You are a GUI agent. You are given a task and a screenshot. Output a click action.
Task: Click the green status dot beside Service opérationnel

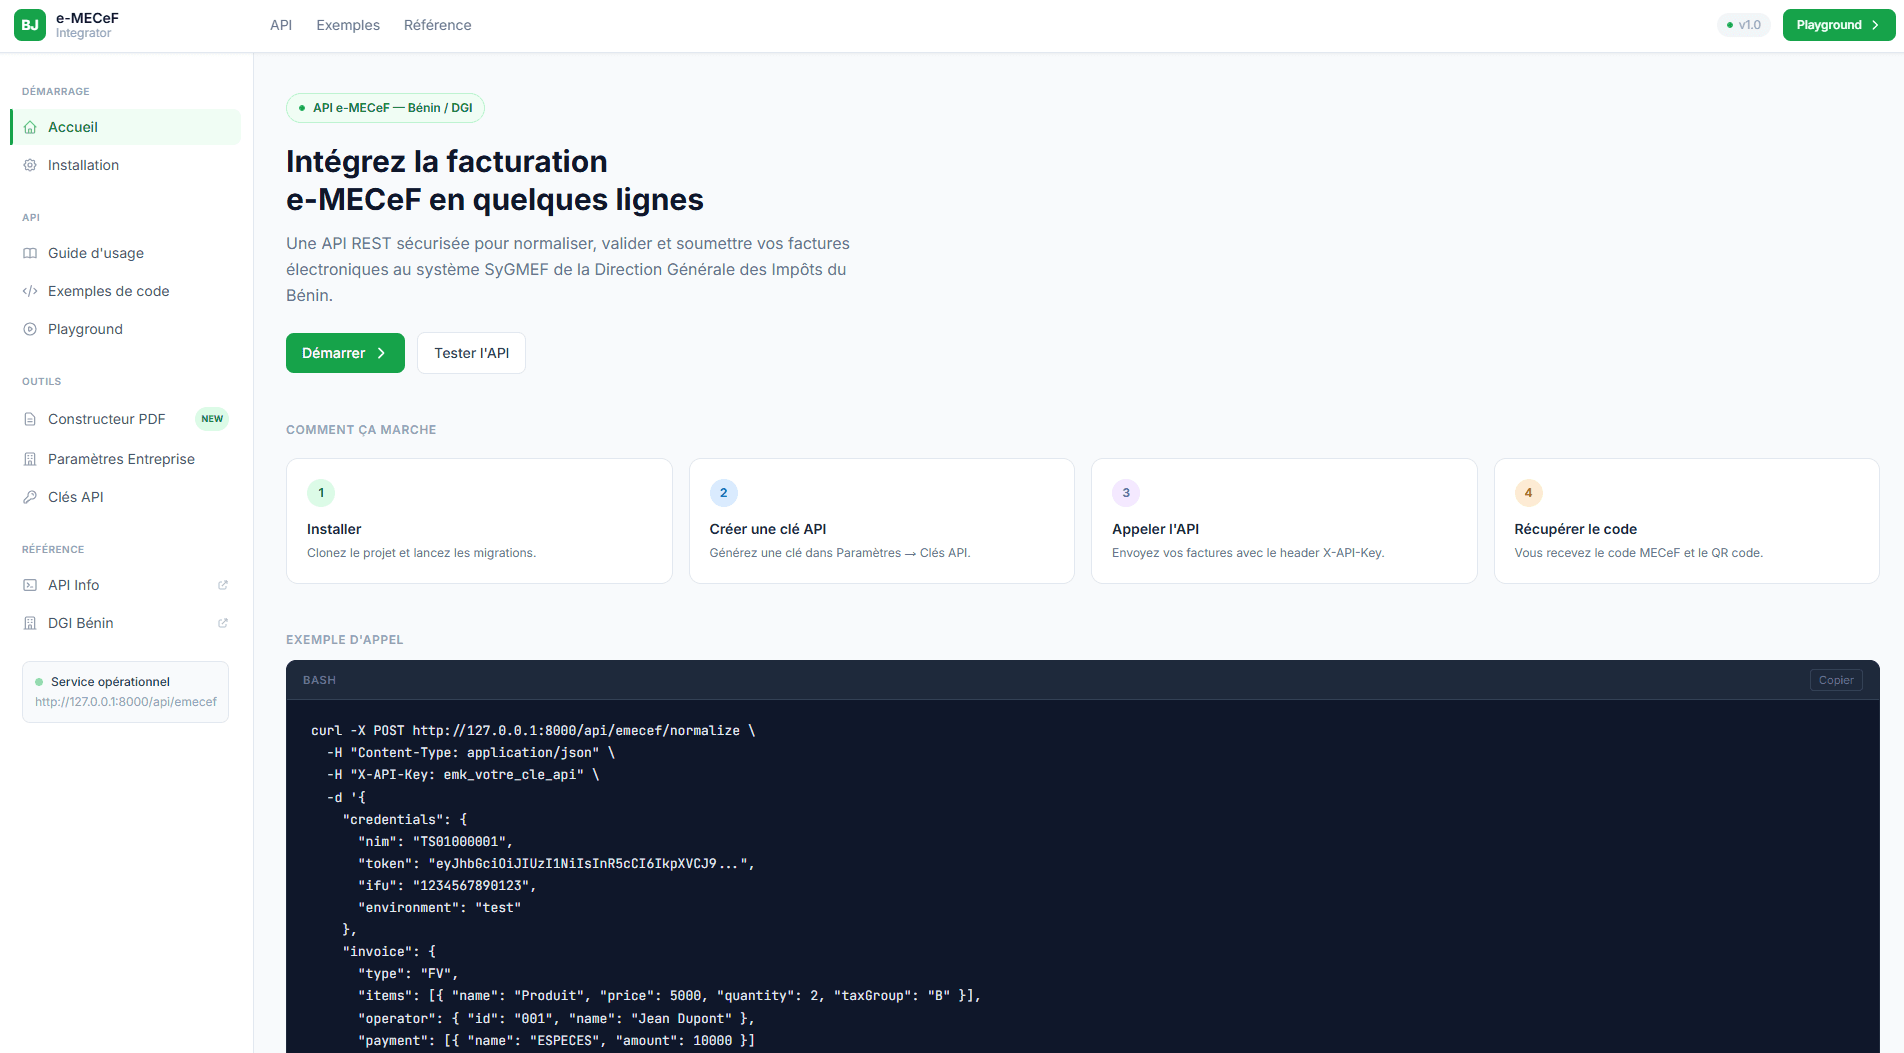[x=39, y=682]
